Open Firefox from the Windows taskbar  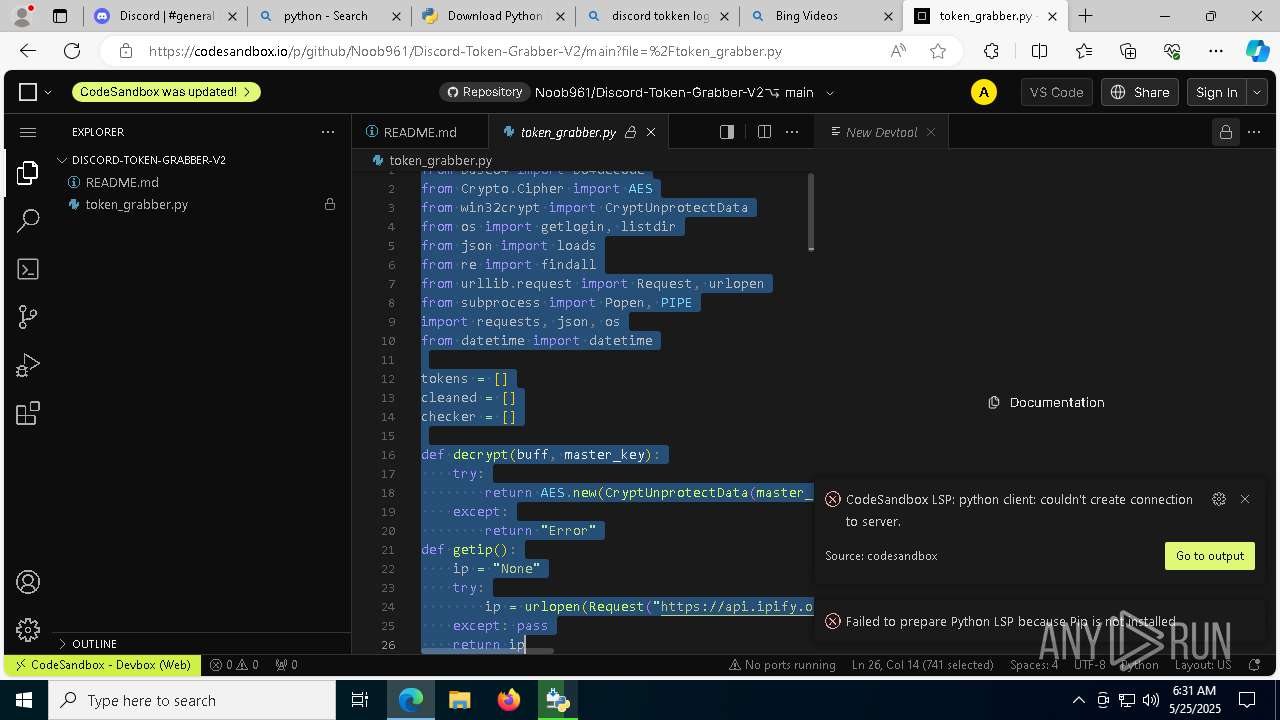[x=509, y=700]
